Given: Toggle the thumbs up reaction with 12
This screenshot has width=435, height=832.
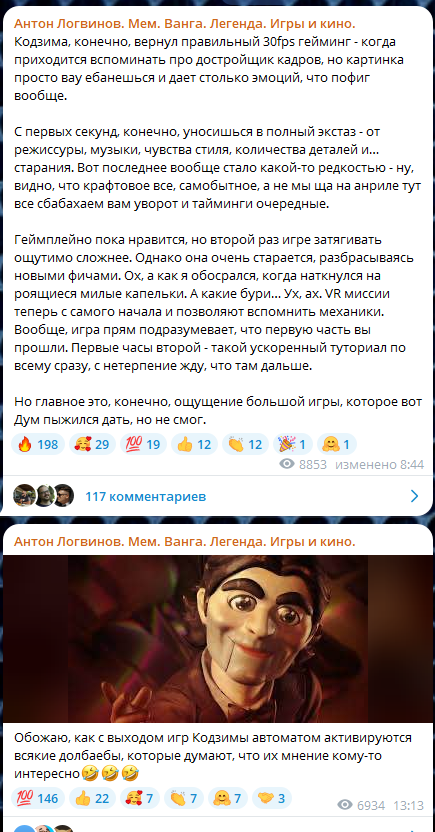Looking at the screenshot, I should [194, 444].
